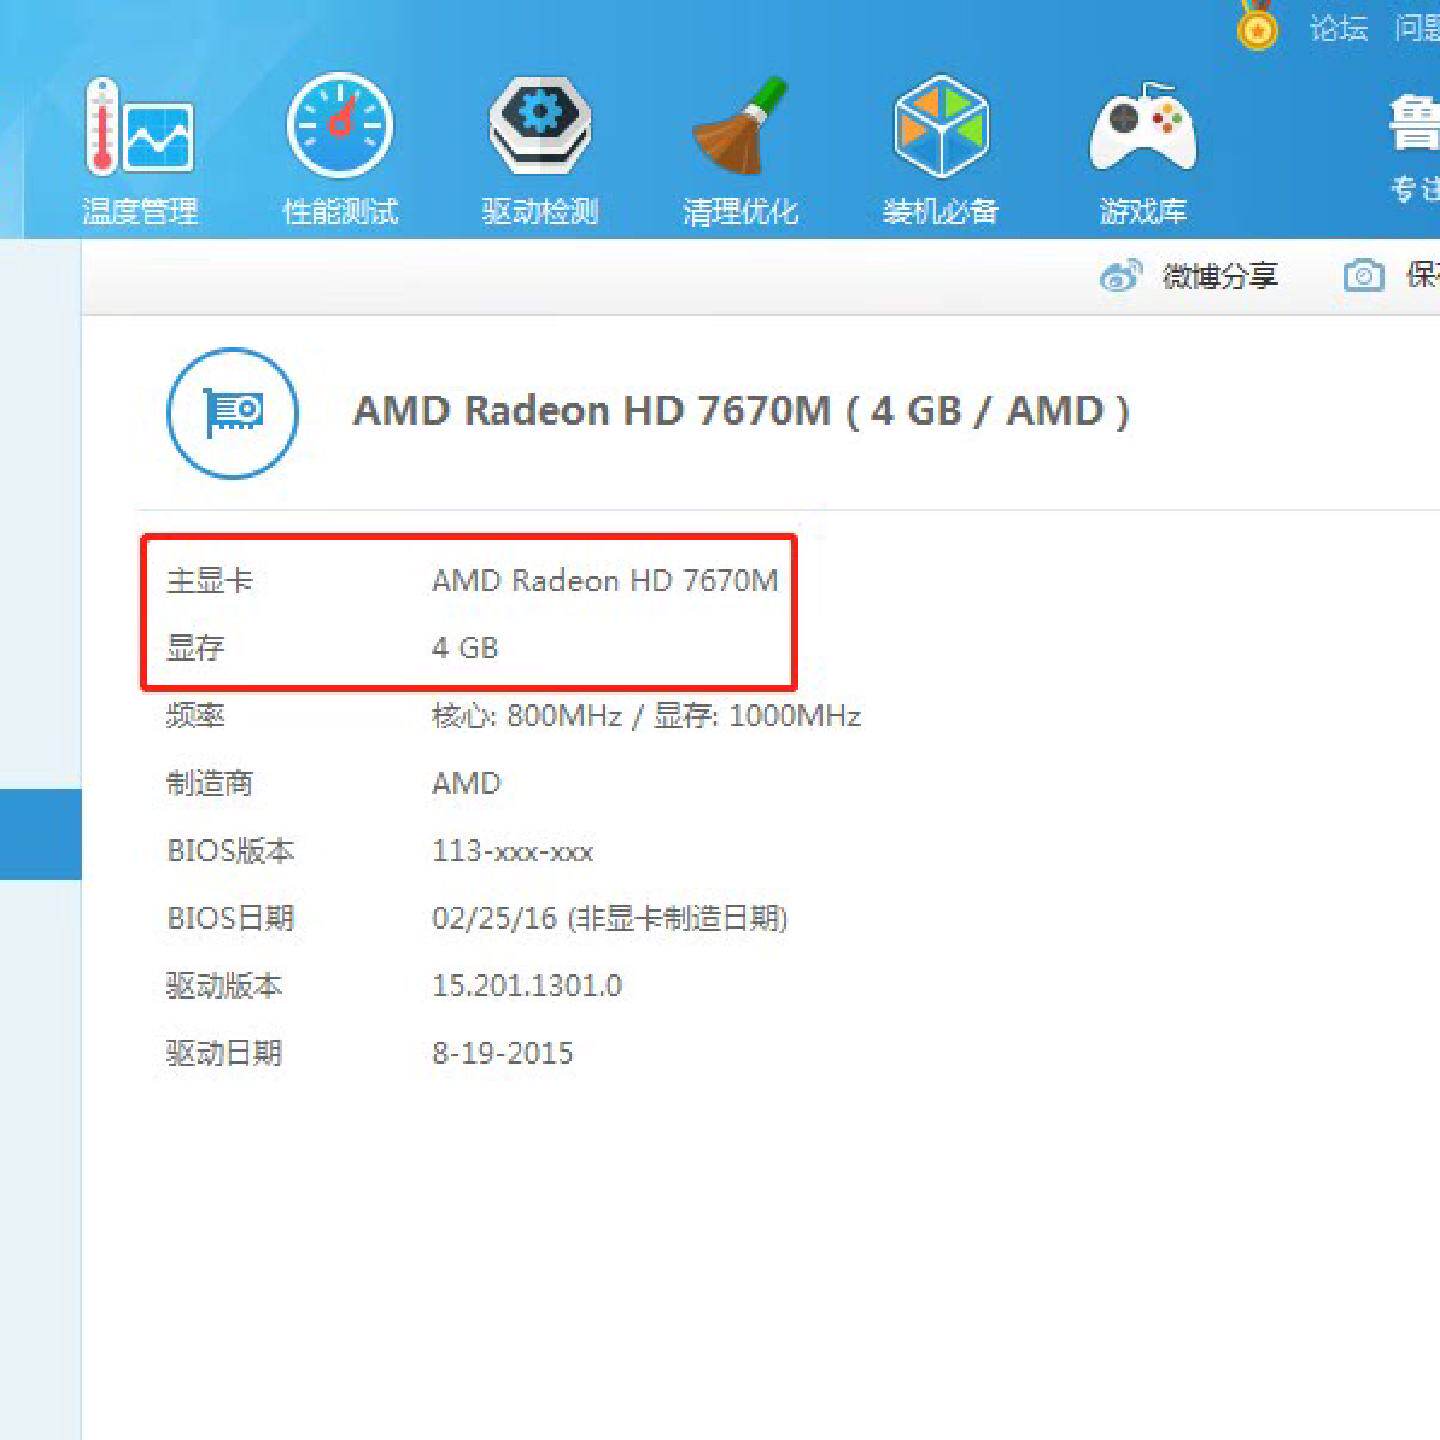The width and height of the screenshot is (1440, 1440).
Task: Open the 装机必备 cube icon
Action: click(941, 126)
